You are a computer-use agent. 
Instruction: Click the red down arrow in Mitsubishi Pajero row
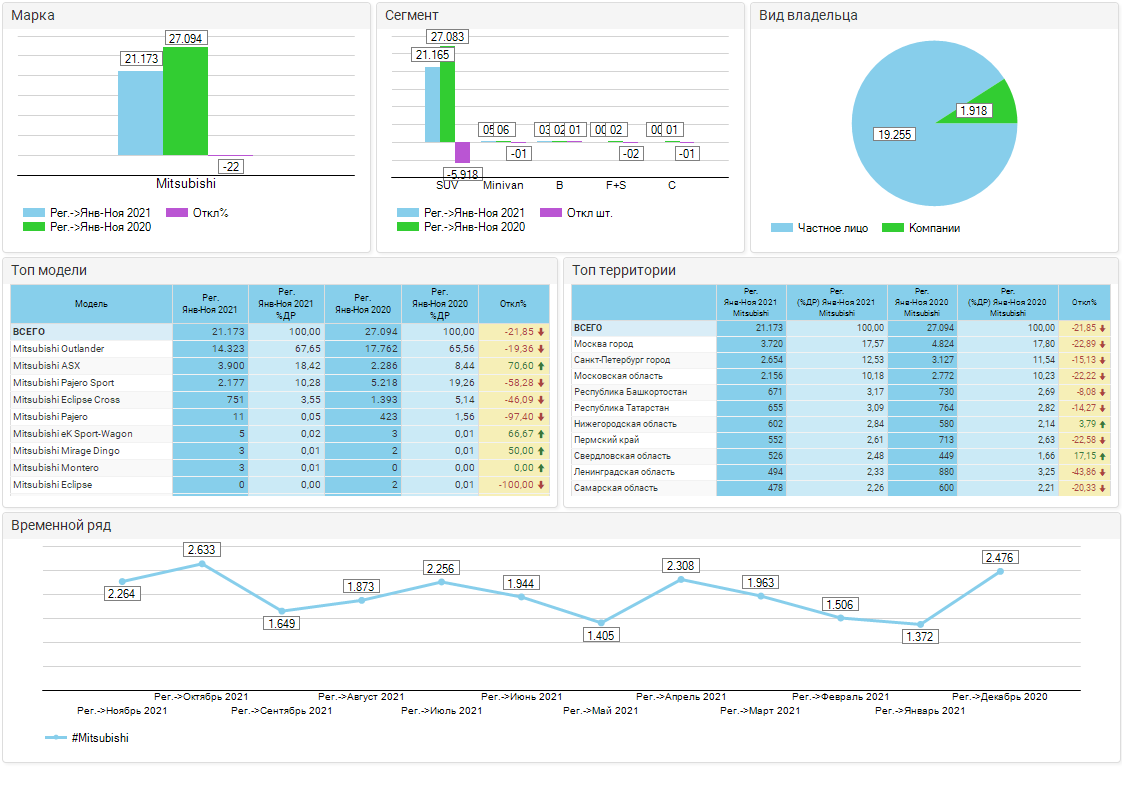tap(541, 417)
